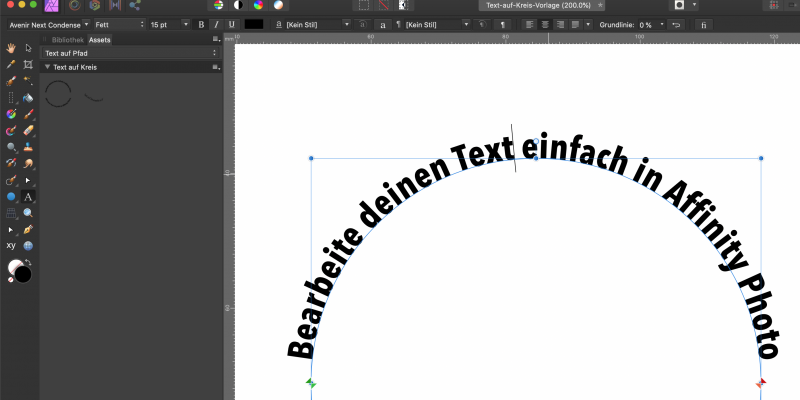Open the font family dropdown Avenir Next
The width and height of the screenshot is (800, 400).
tap(48, 24)
